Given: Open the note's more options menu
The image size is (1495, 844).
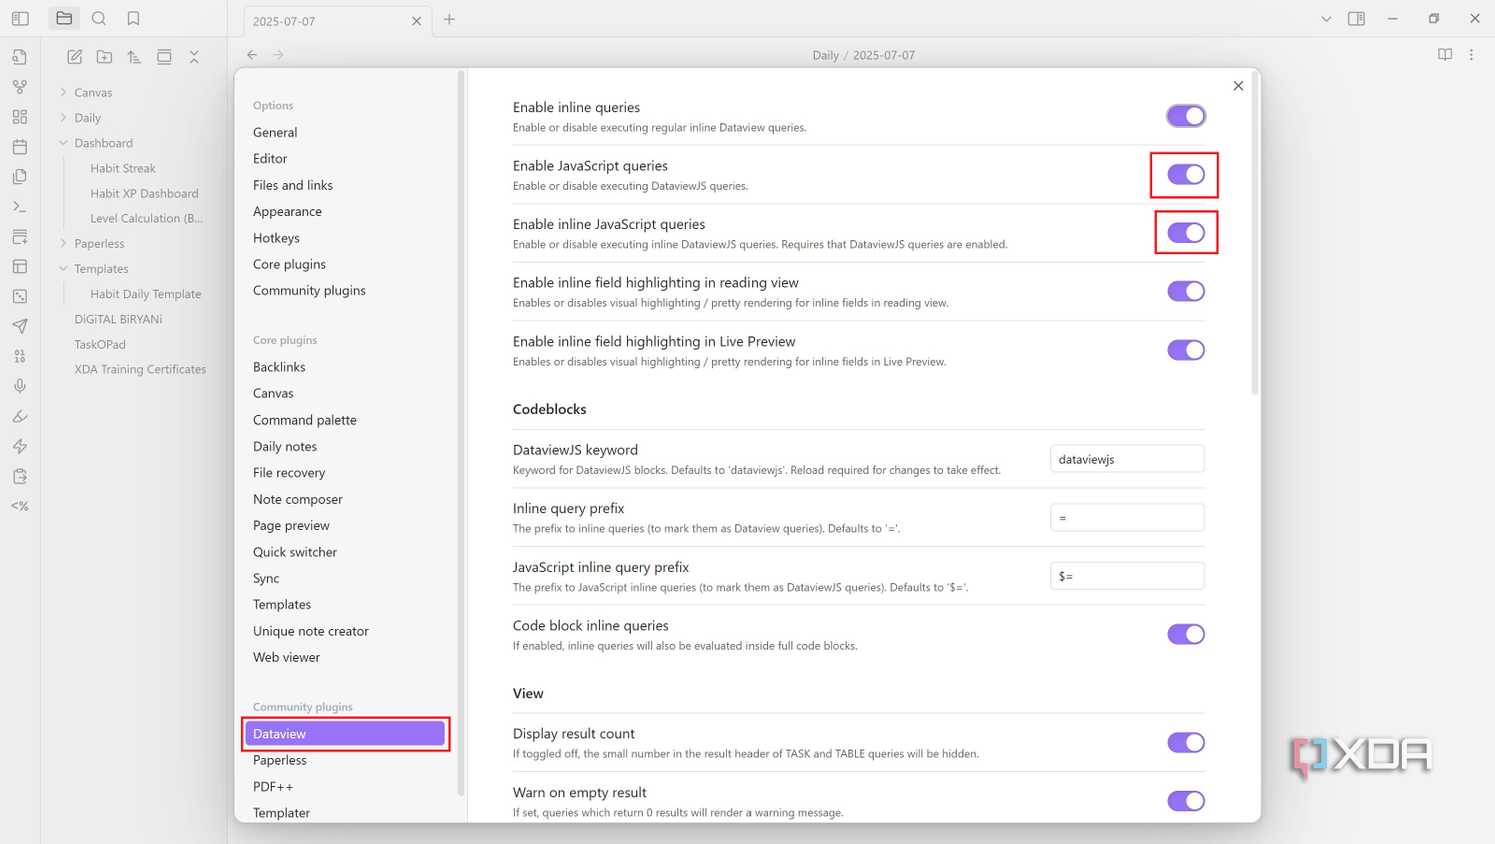Looking at the screenshot, I should point(1471,55).
